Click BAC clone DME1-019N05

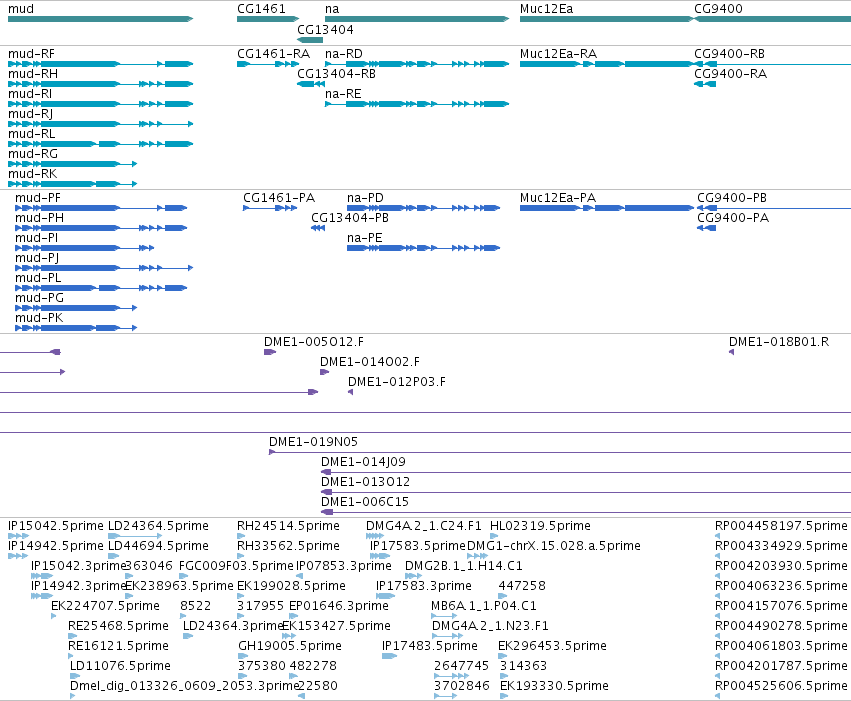[x=560, y=452]
